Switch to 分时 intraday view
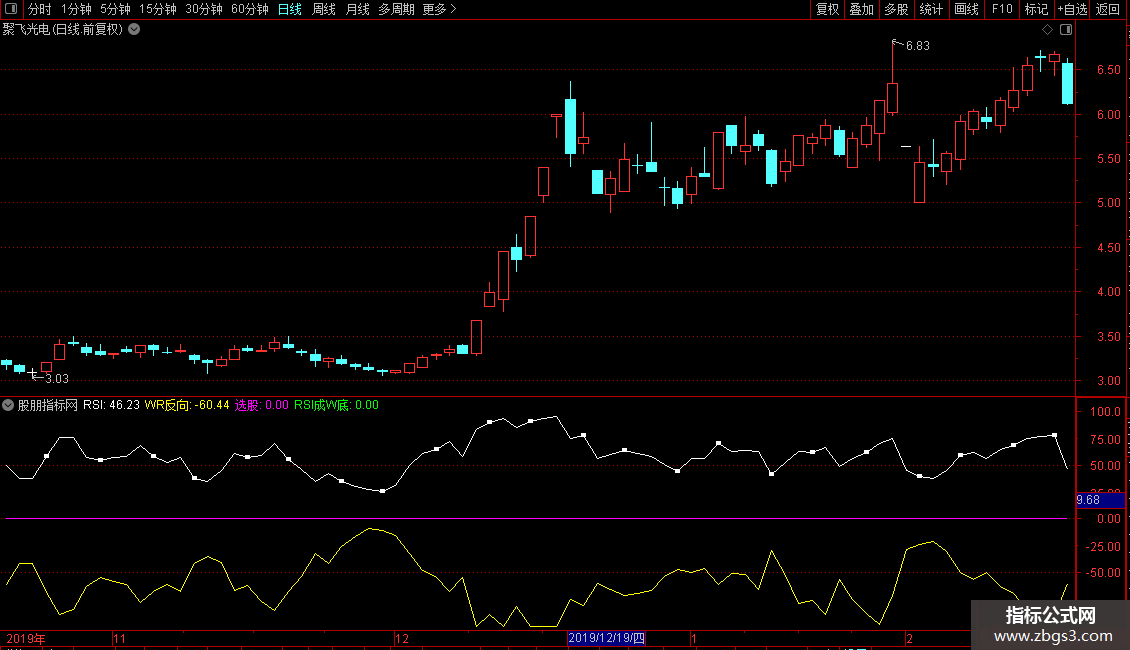This screenshot has width=1130, height=650. (x=40, y=9)
